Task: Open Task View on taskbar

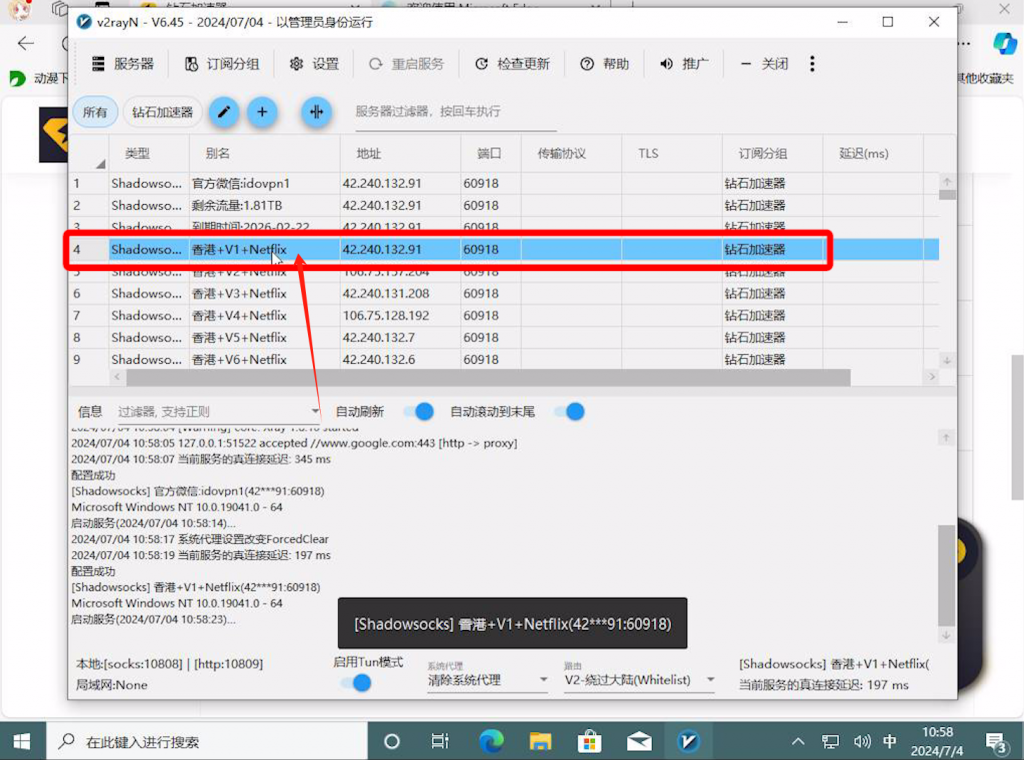Action: pyautogui.click(x=441, y=741)
